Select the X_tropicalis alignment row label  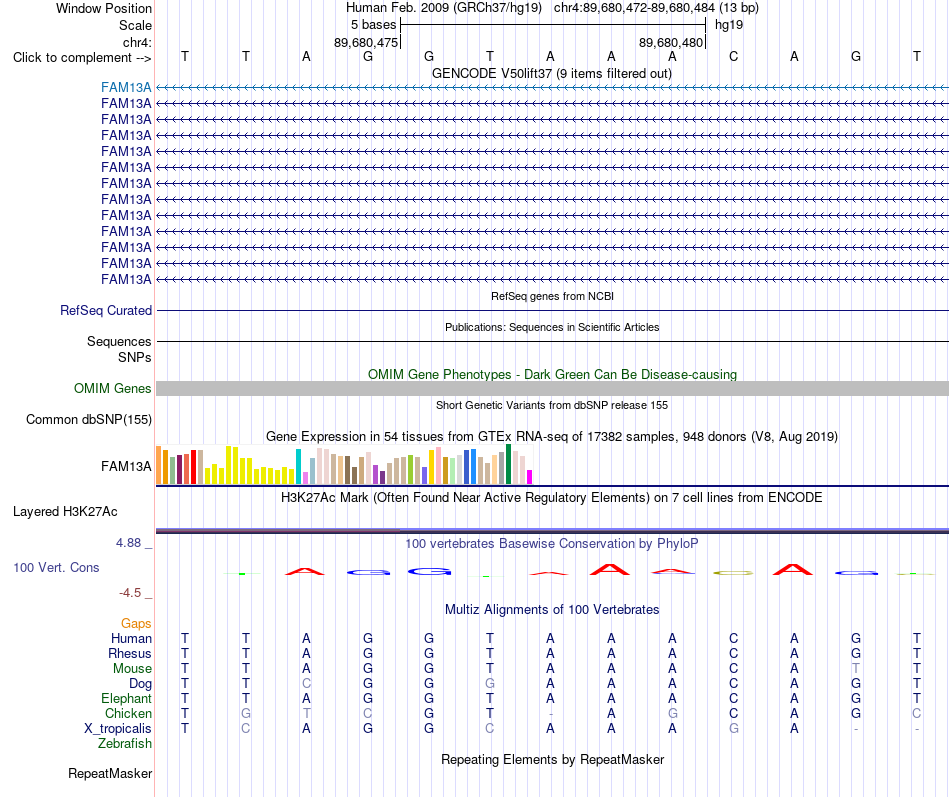tap(118, 729)
